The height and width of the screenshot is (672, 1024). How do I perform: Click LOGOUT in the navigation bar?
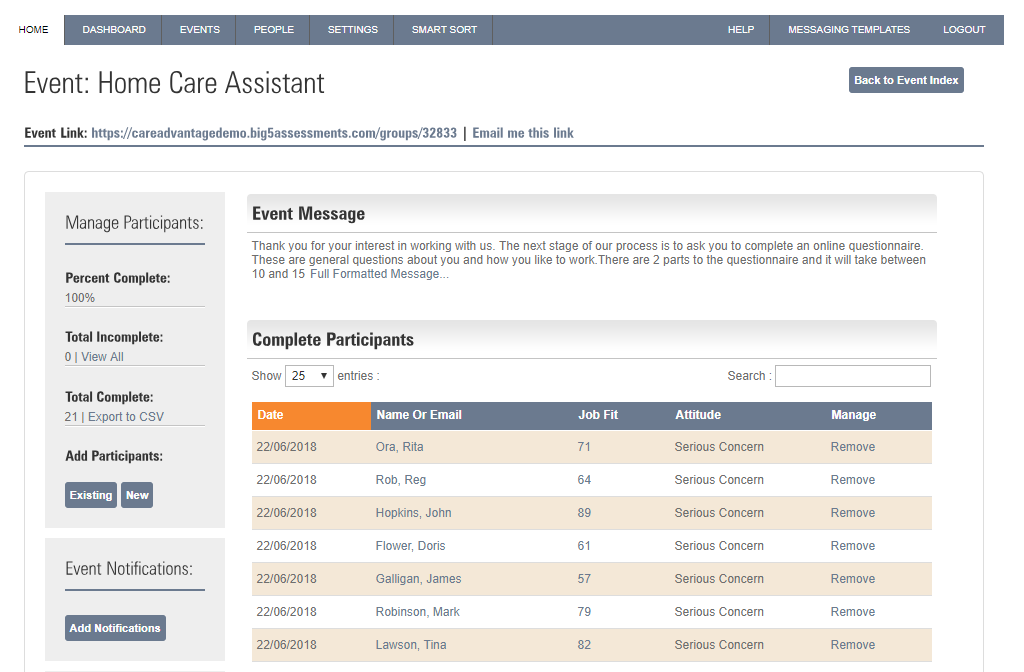point(963,29)
